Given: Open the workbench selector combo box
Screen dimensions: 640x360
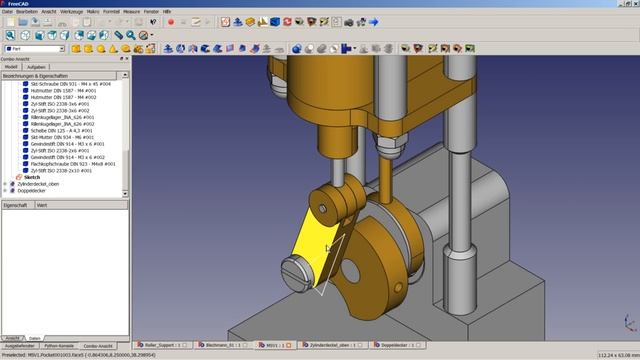Looking at the screenshot, I should 35,49.
